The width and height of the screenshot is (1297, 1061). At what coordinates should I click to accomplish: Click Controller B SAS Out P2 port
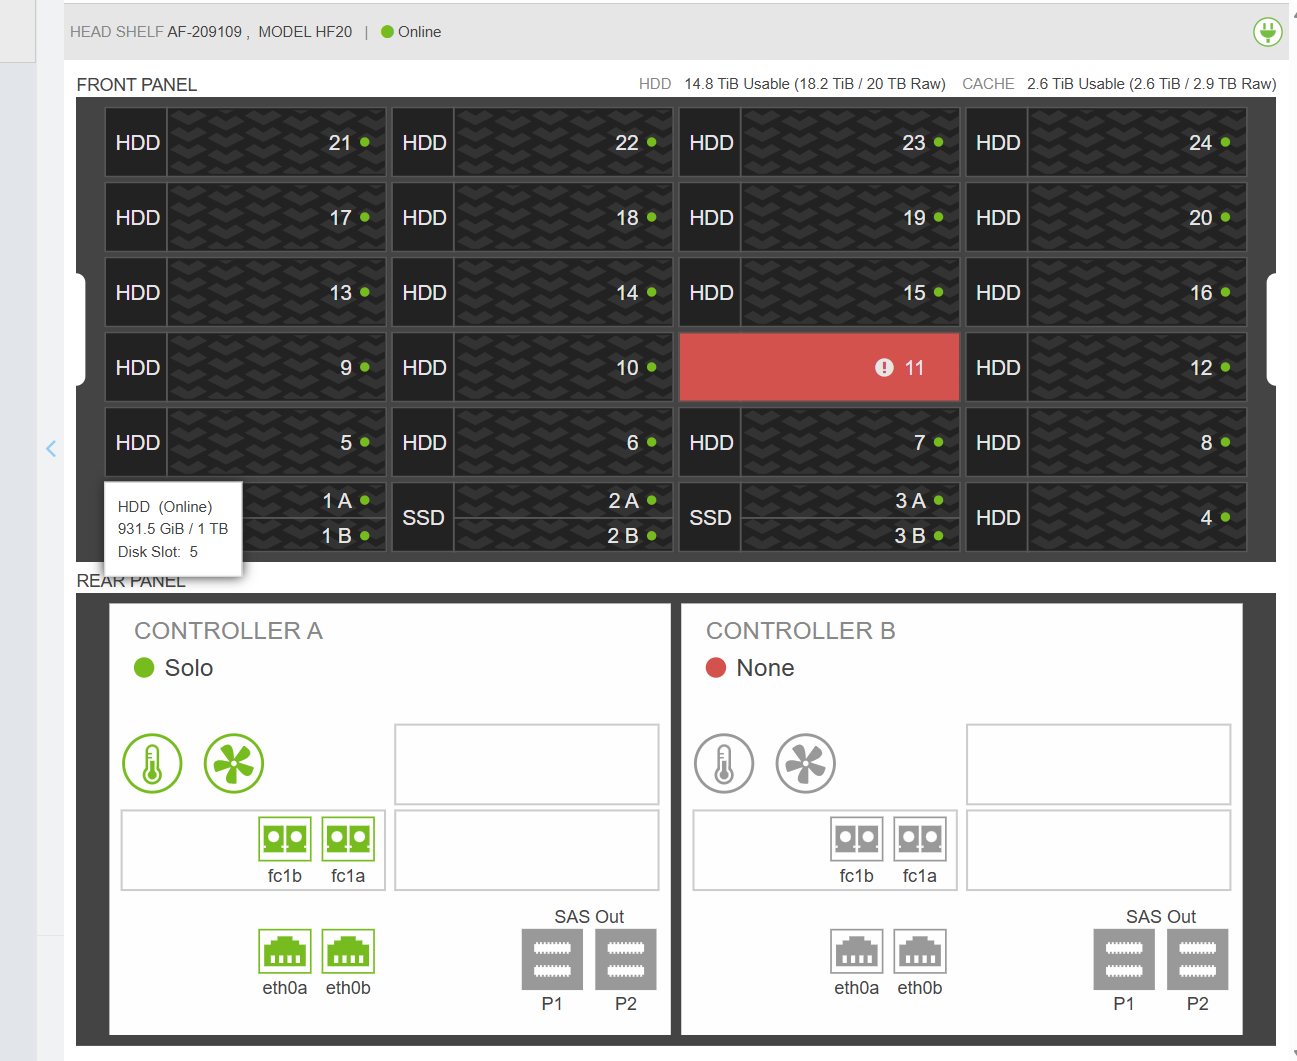(x=1197, y=959)
